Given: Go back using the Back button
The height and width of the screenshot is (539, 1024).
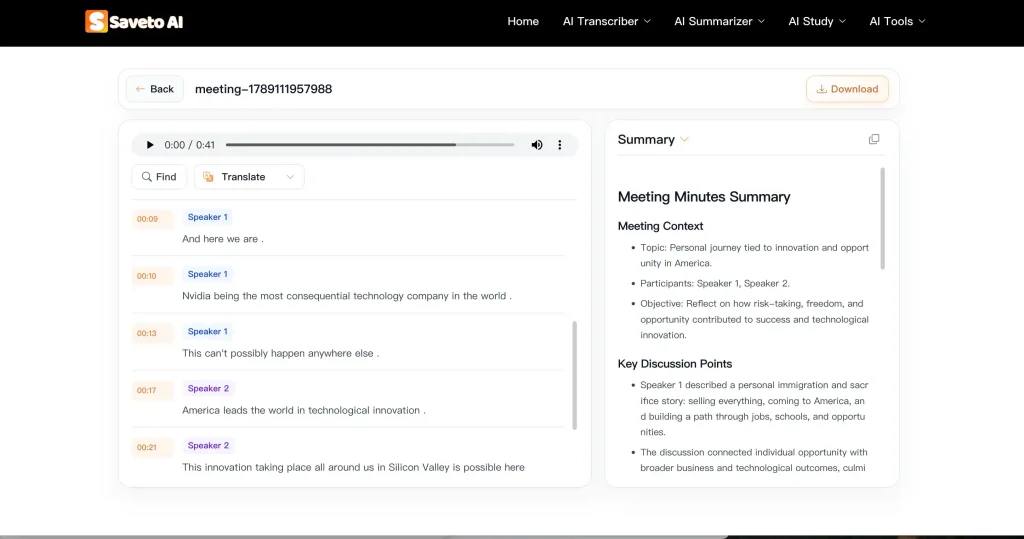Looking at the screenshot, I should (x=155, y=89).
